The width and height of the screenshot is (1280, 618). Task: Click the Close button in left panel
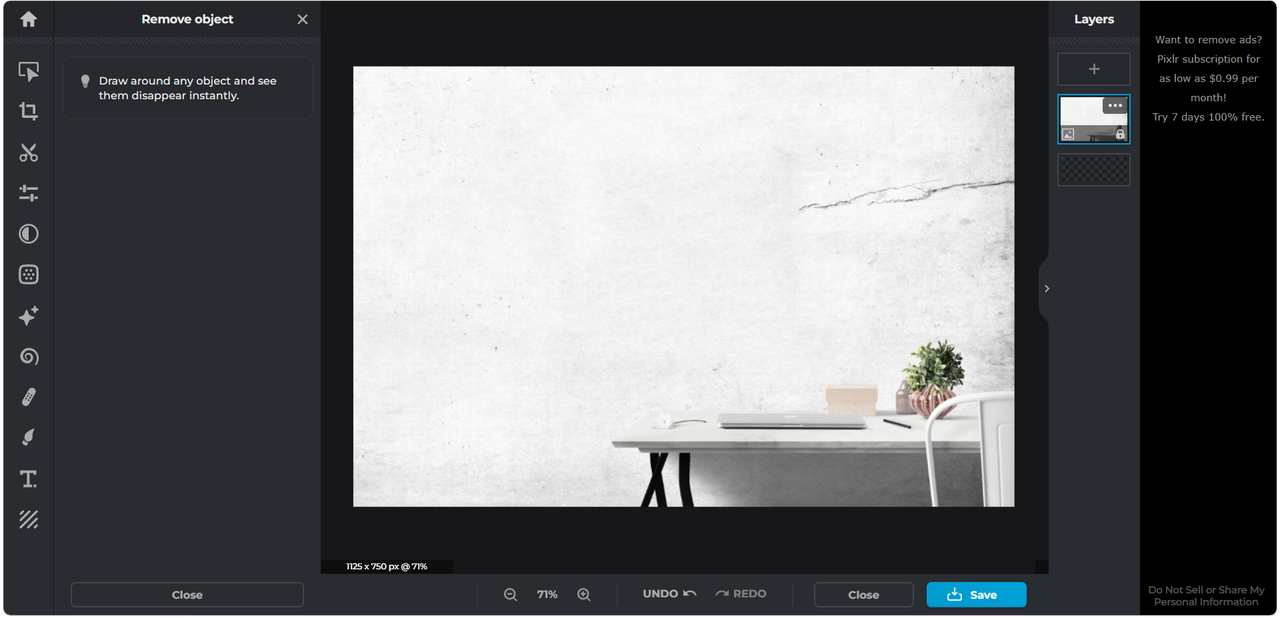(187, 595)
